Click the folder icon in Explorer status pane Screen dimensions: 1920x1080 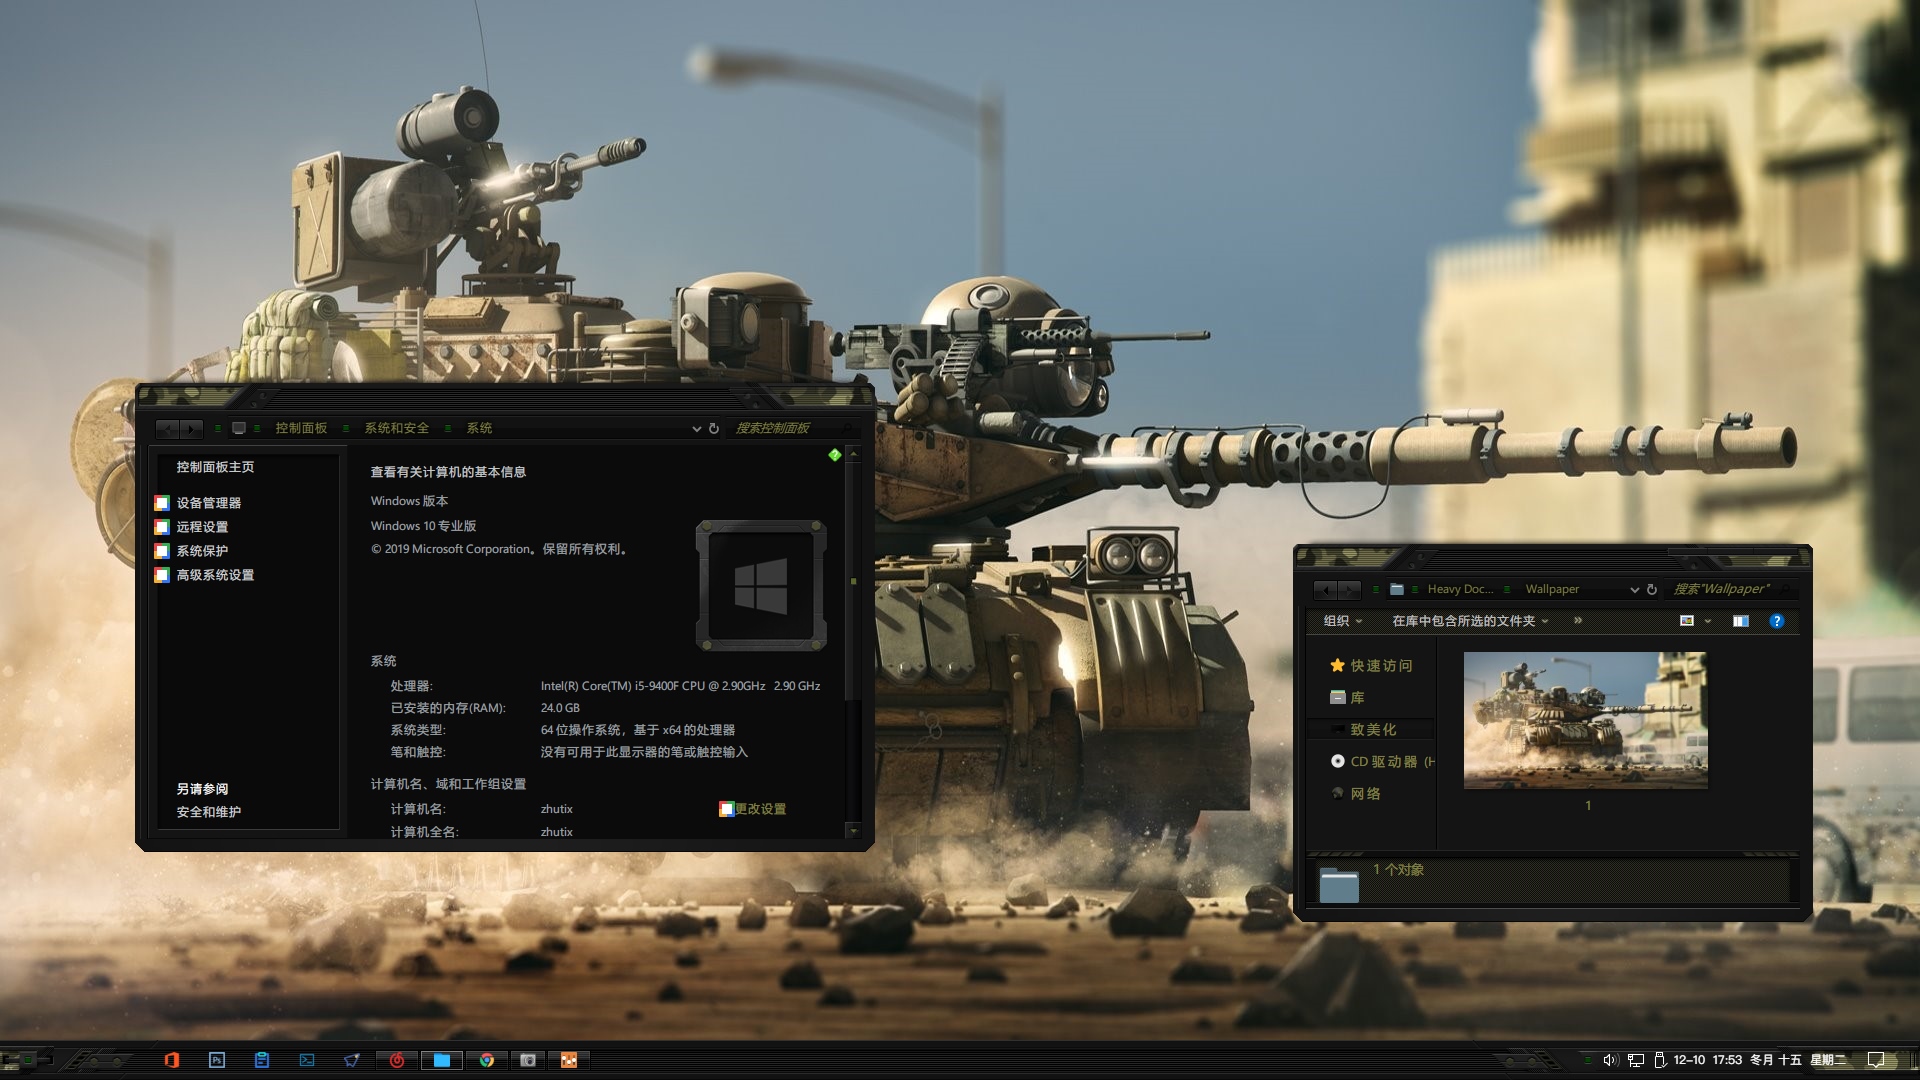(1339, 885)
